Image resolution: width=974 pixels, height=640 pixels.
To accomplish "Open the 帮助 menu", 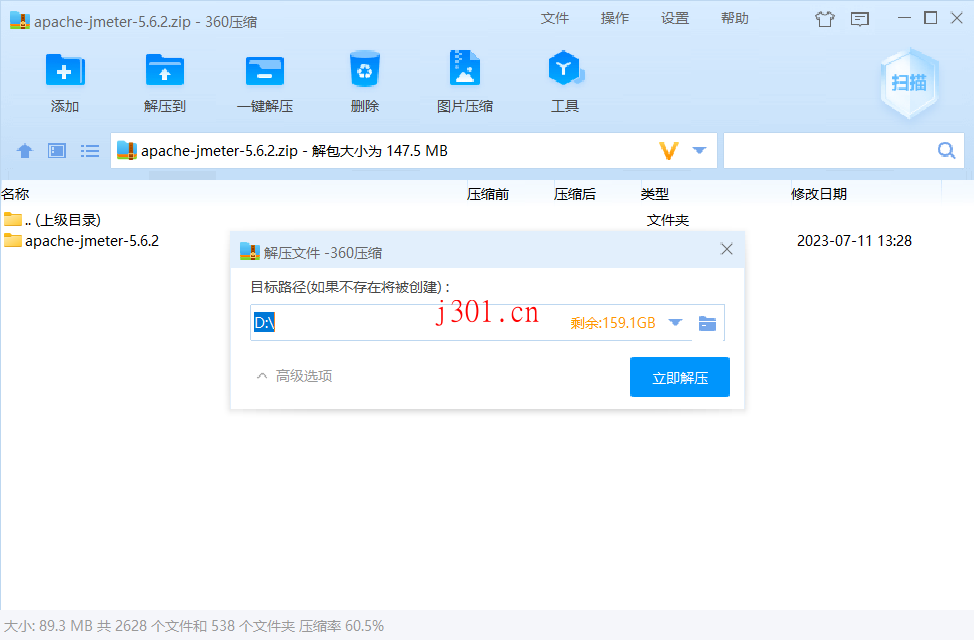I will [x=735, y=19].
